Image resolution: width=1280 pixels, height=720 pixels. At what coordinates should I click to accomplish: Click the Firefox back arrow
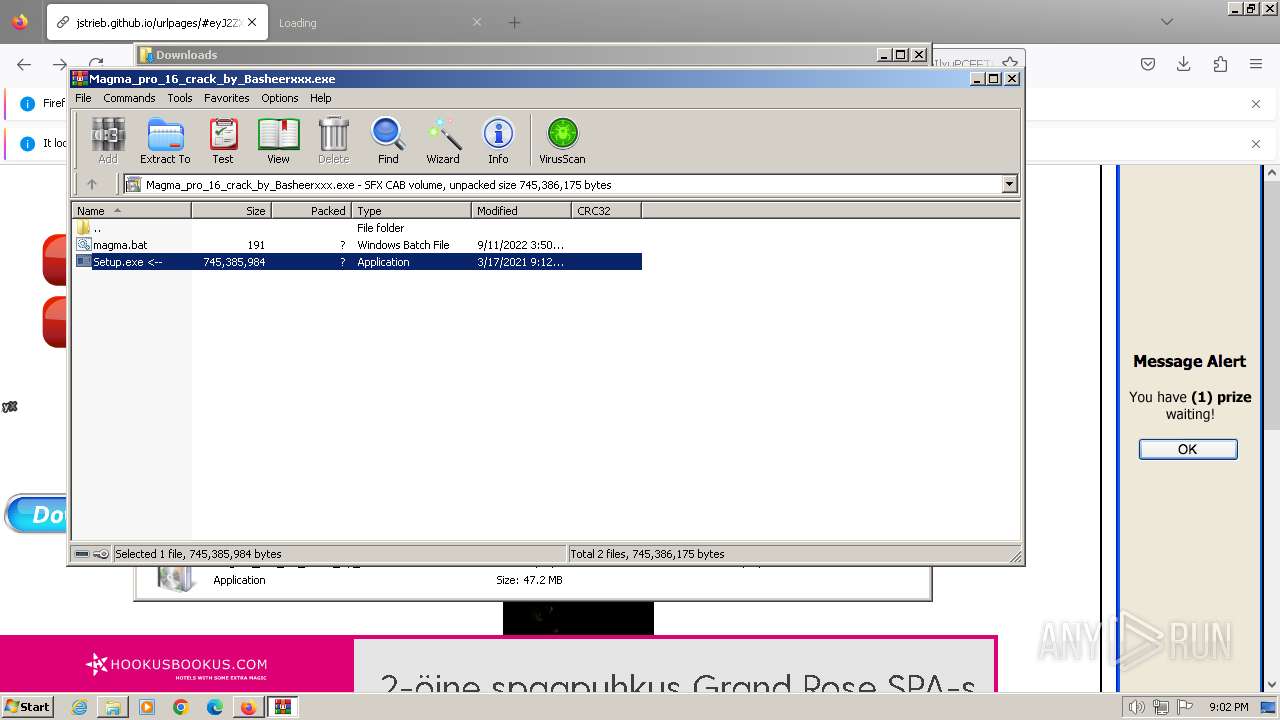pyautogui.click(x=24, y=64)
